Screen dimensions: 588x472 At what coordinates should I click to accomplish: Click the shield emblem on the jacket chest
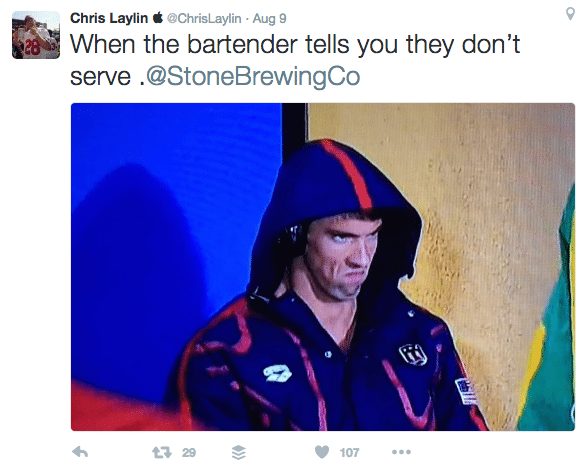[413, 354]
